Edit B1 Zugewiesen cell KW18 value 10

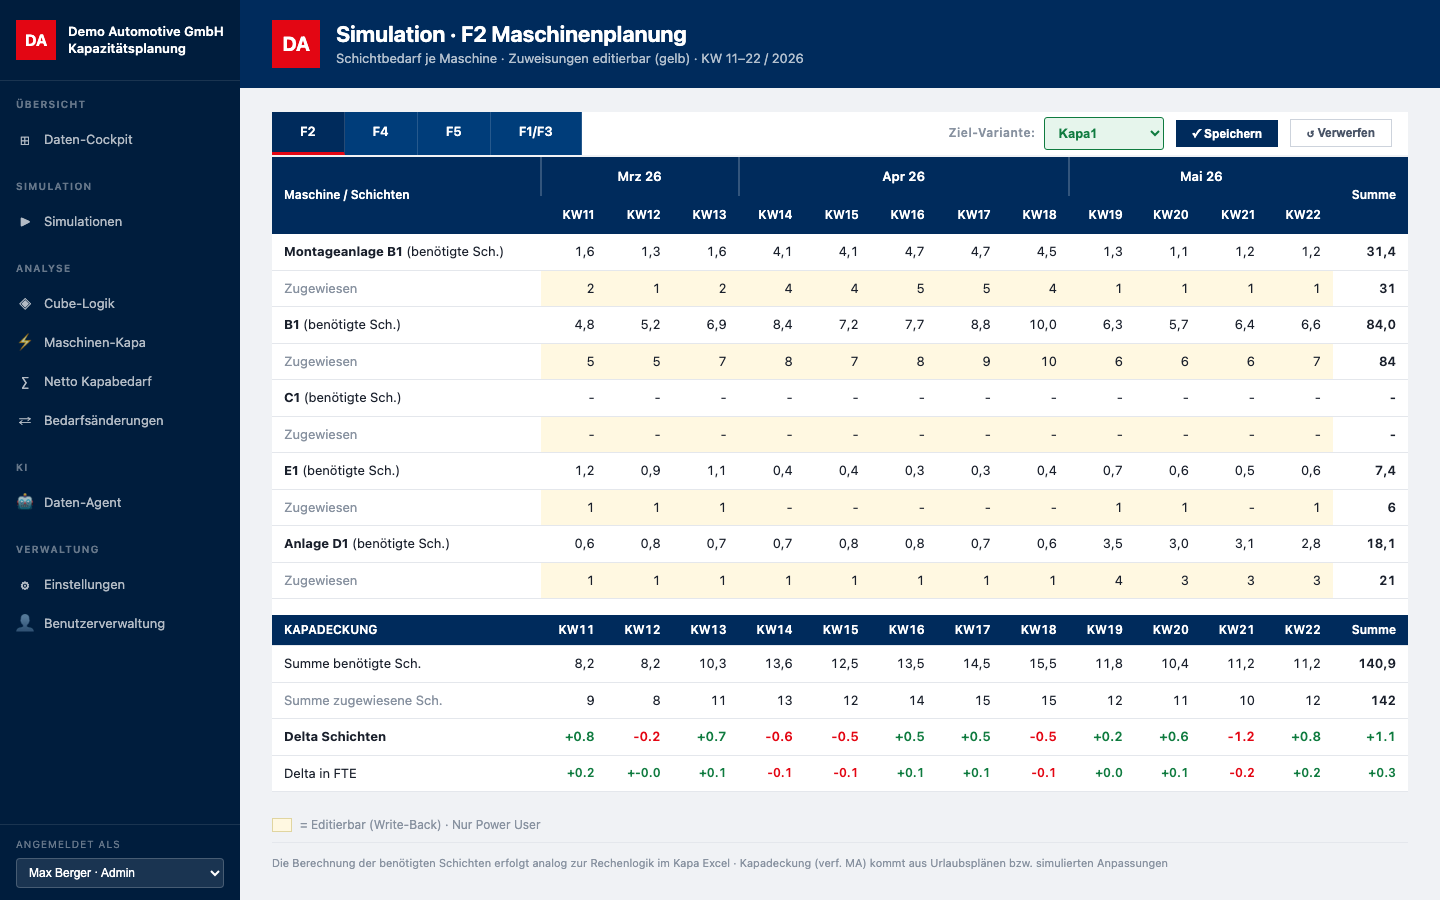click(x=1036, y=361)
